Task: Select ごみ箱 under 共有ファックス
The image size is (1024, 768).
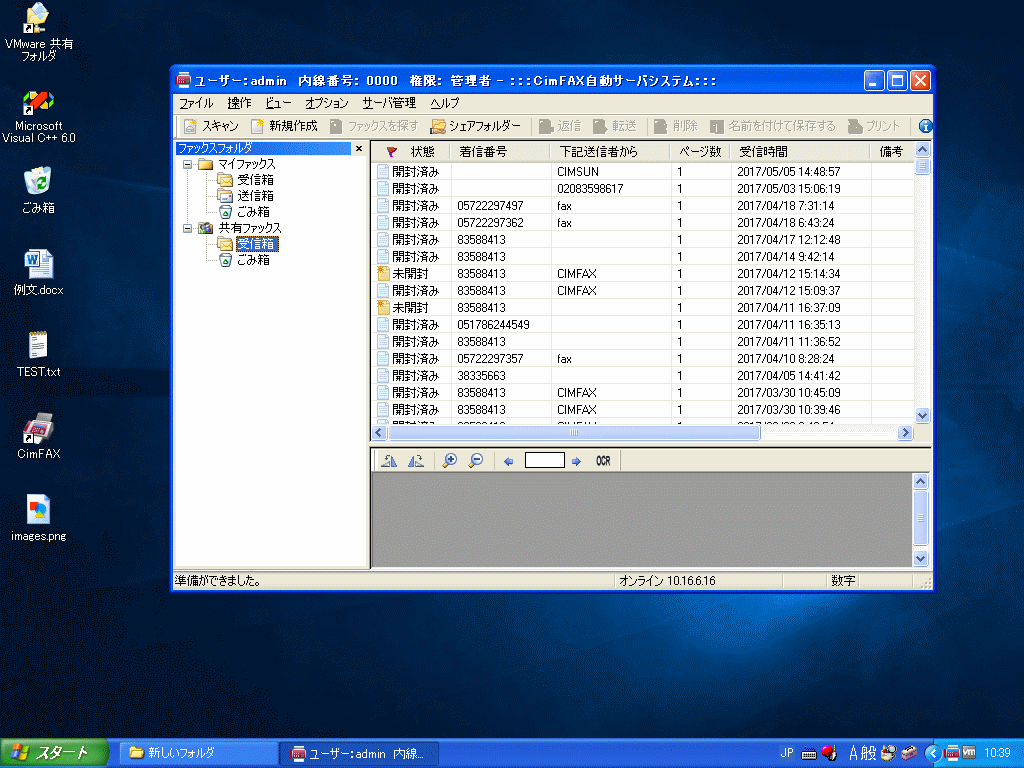Action: click(253, 260)
